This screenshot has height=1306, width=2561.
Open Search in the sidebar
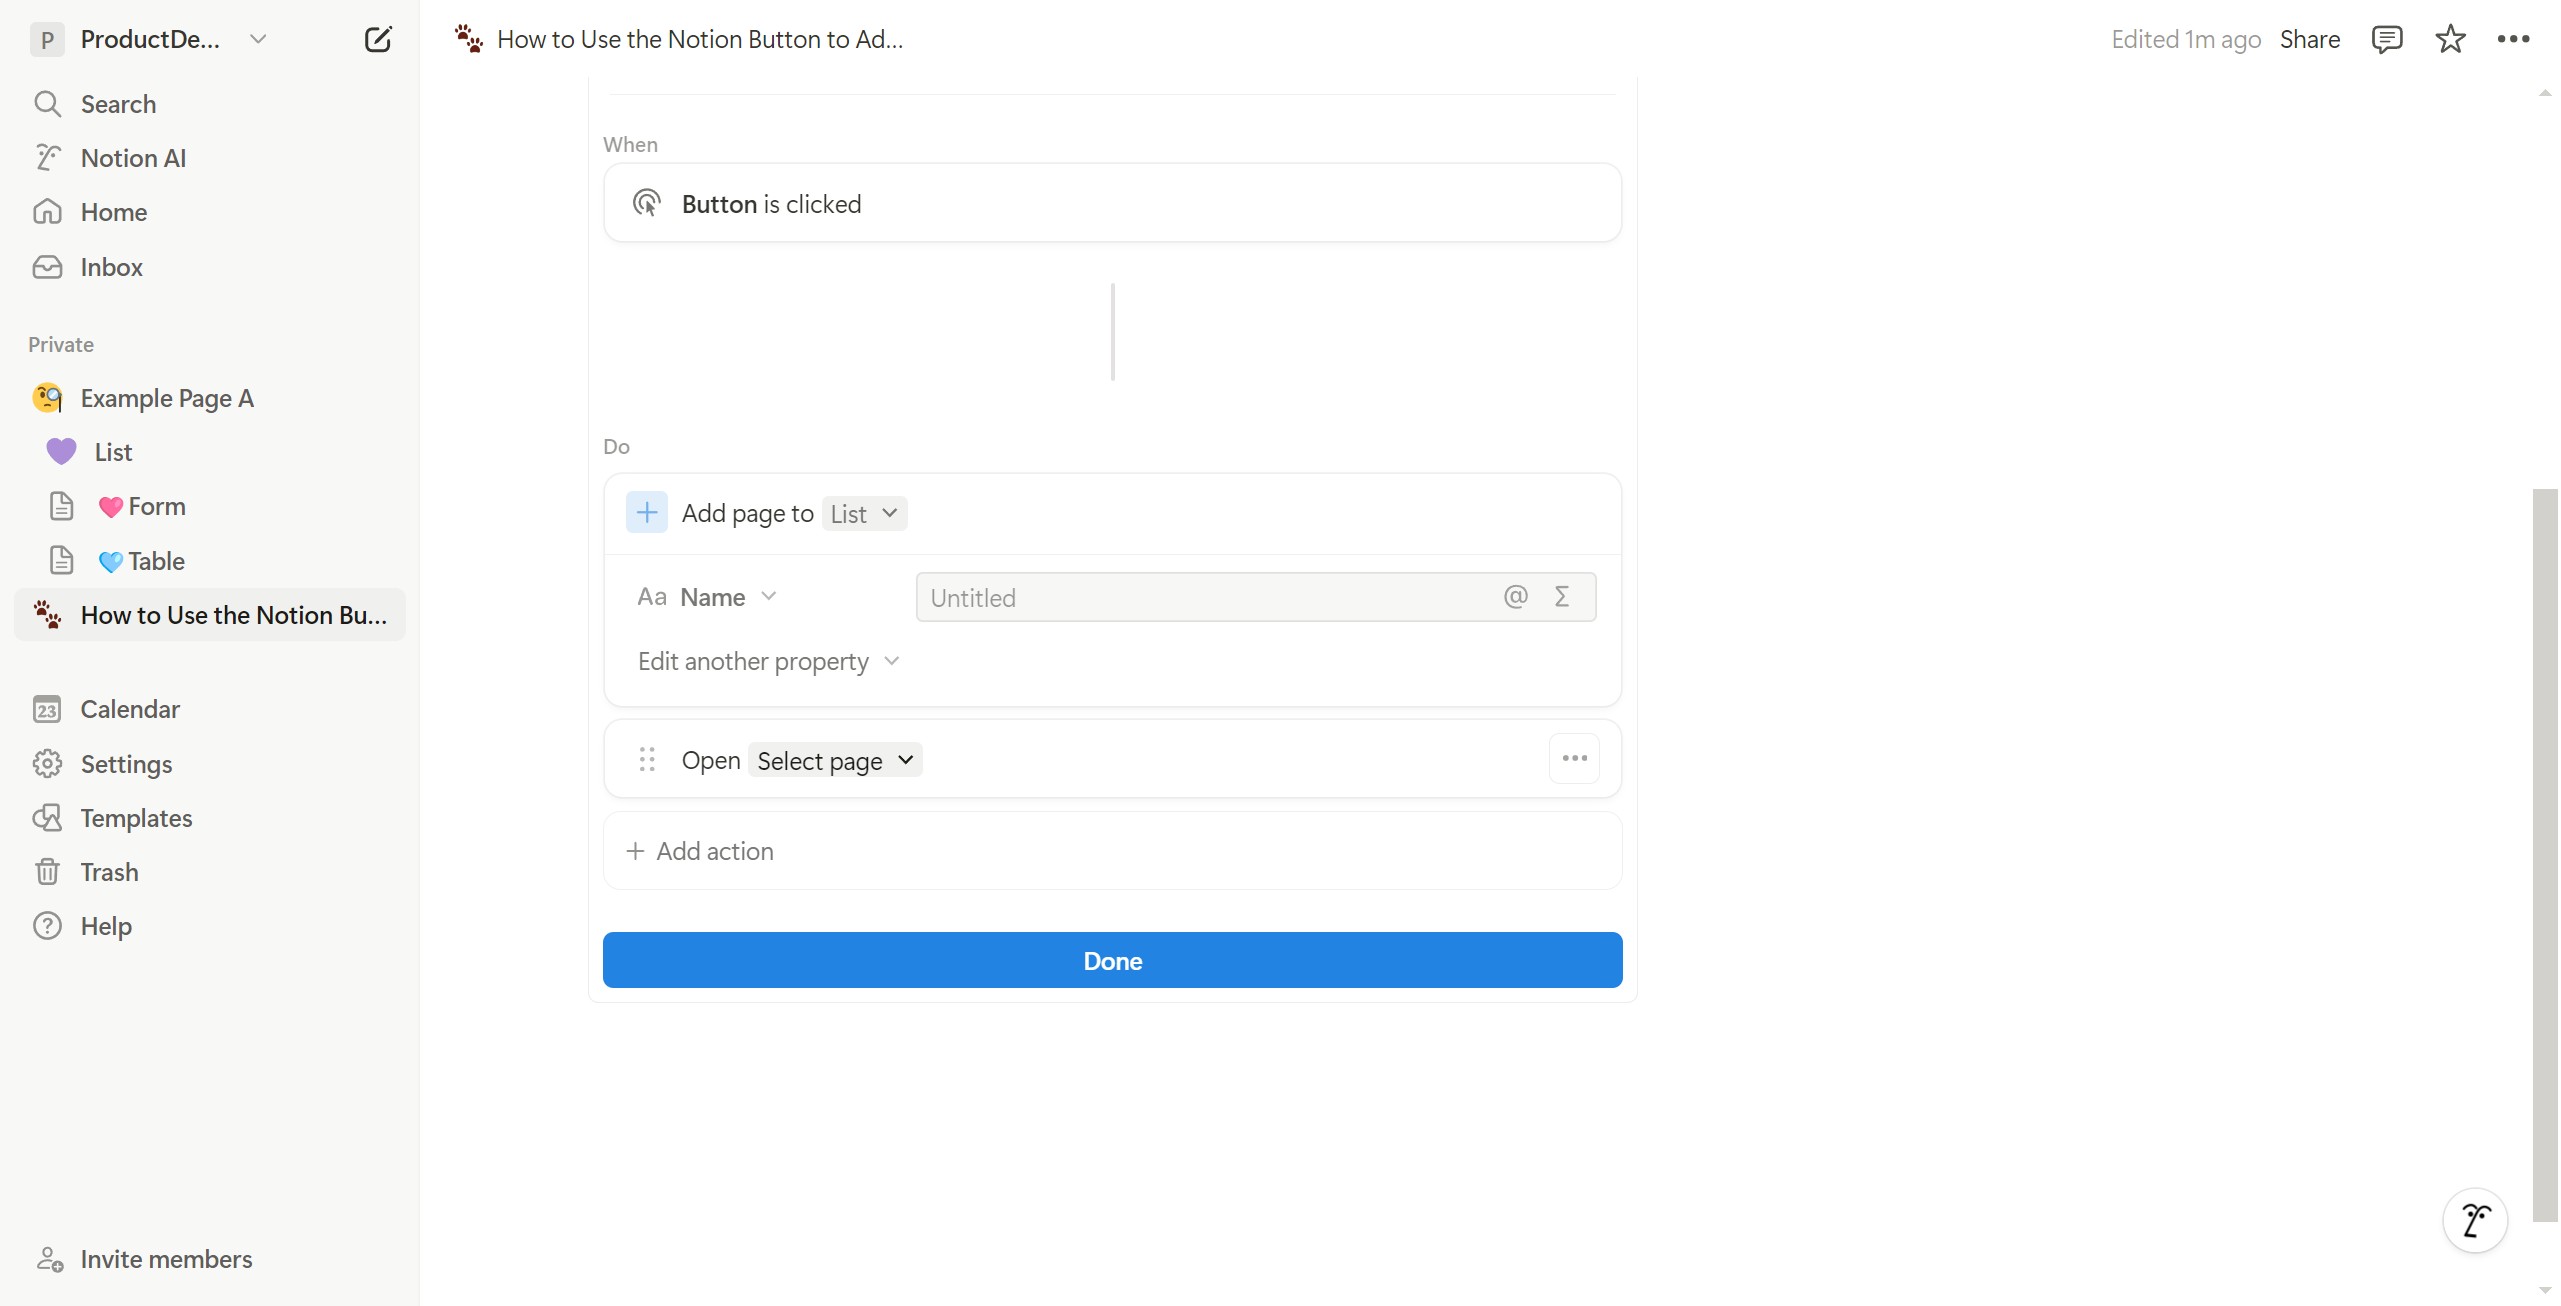click(210, 104)
